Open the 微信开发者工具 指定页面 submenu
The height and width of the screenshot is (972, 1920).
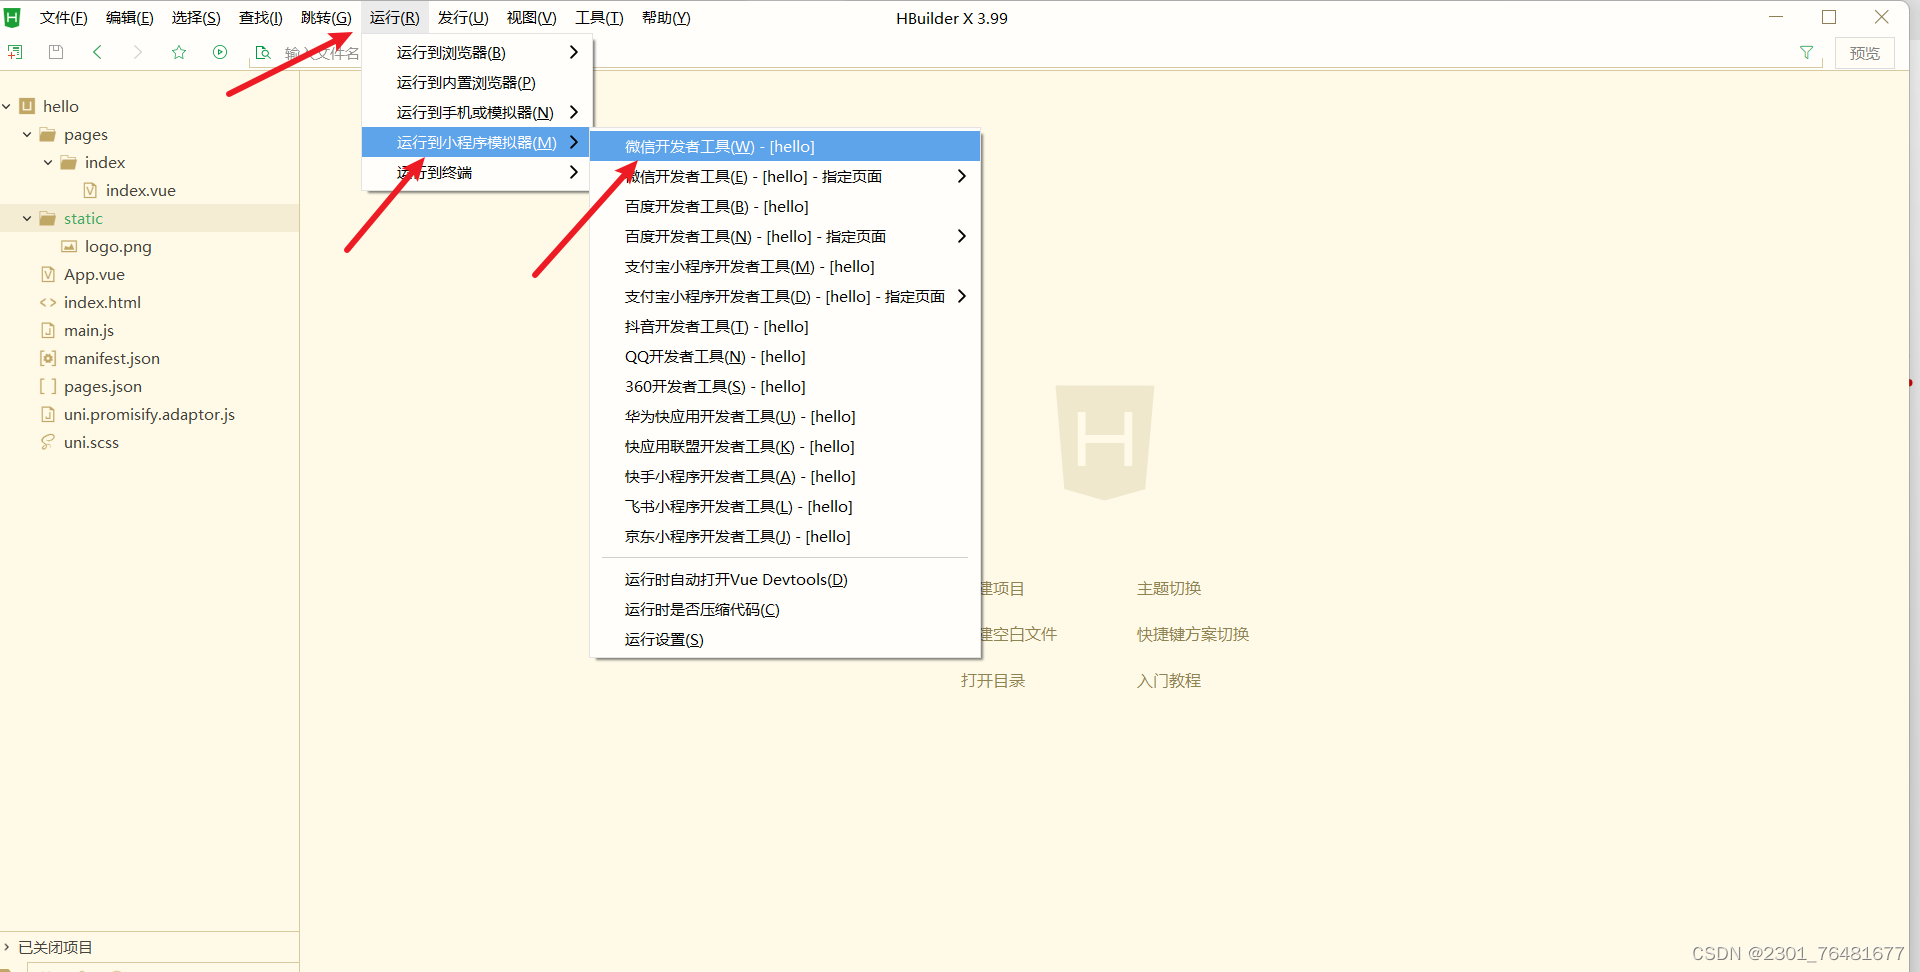pos(785,176)
